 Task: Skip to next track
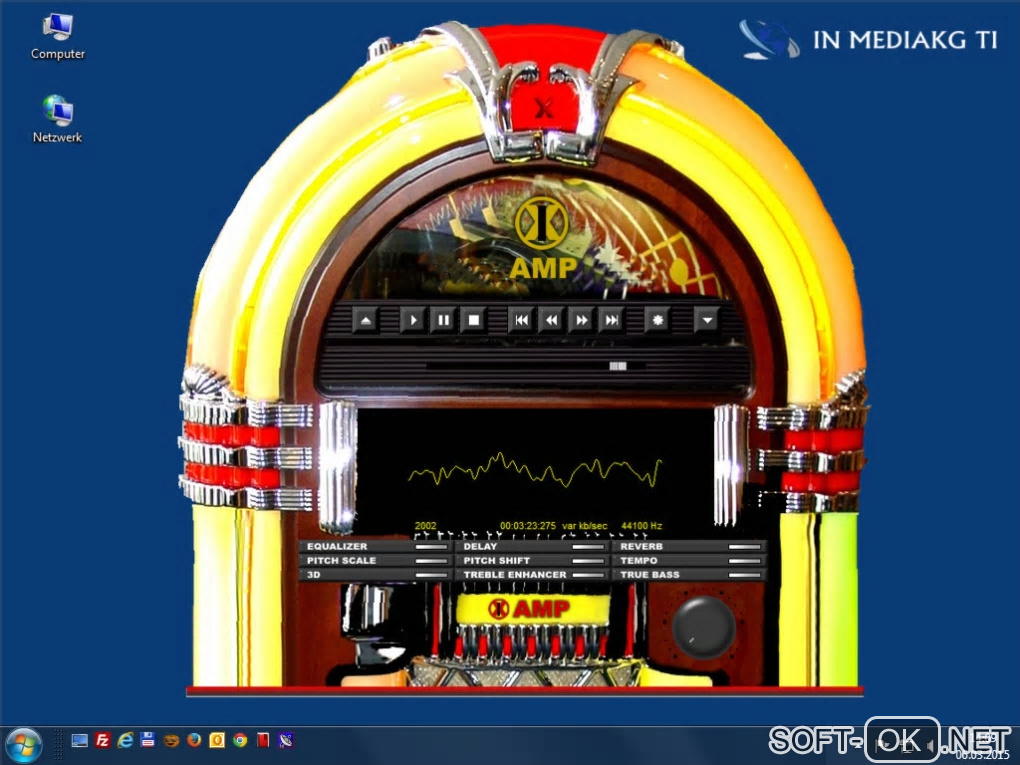(x=612, y=320)
